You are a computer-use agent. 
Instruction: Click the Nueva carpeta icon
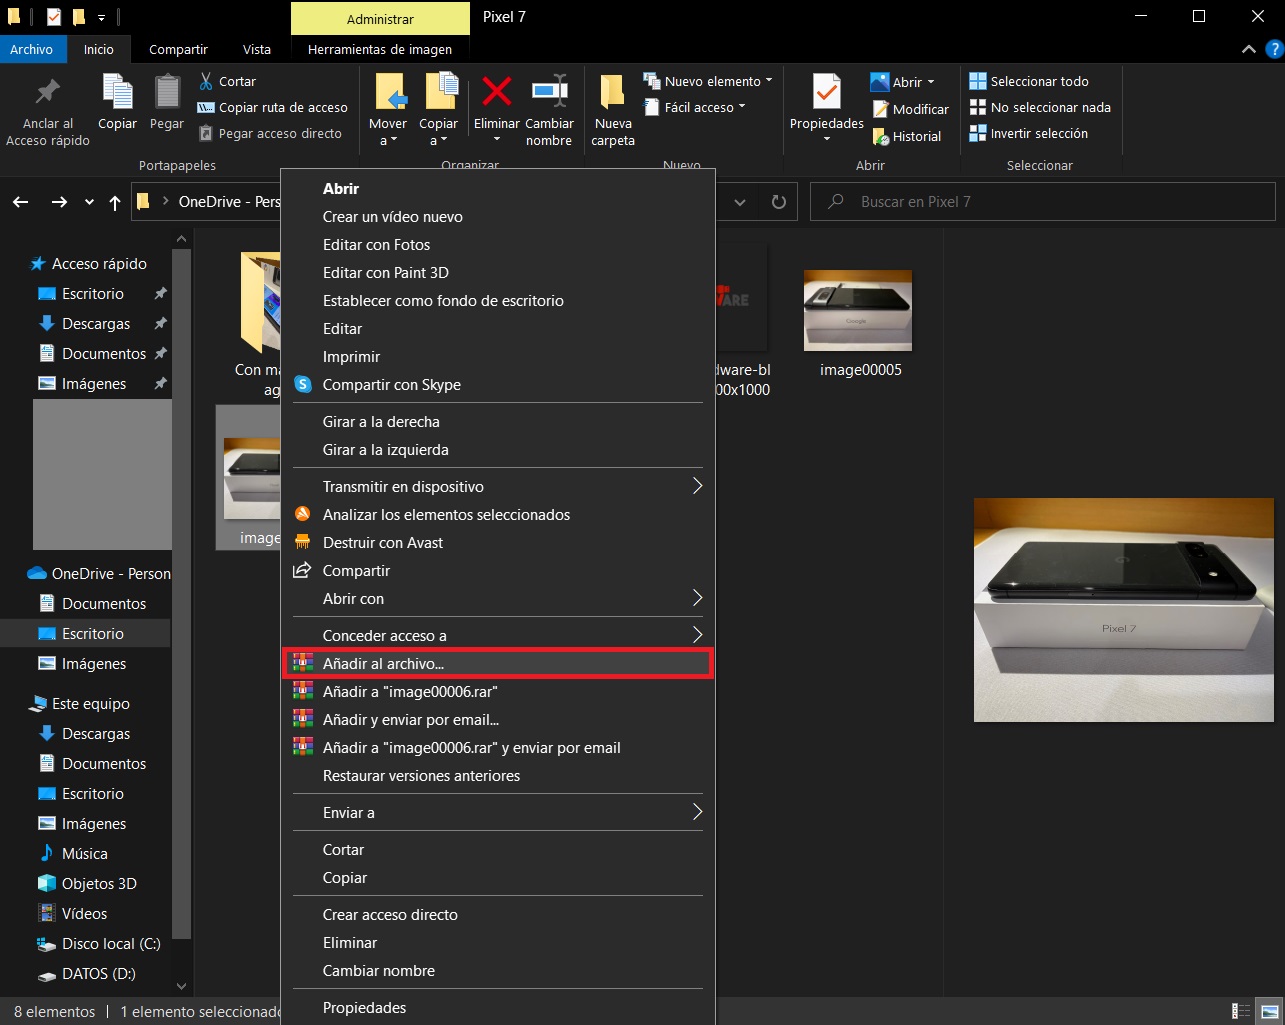612,92
